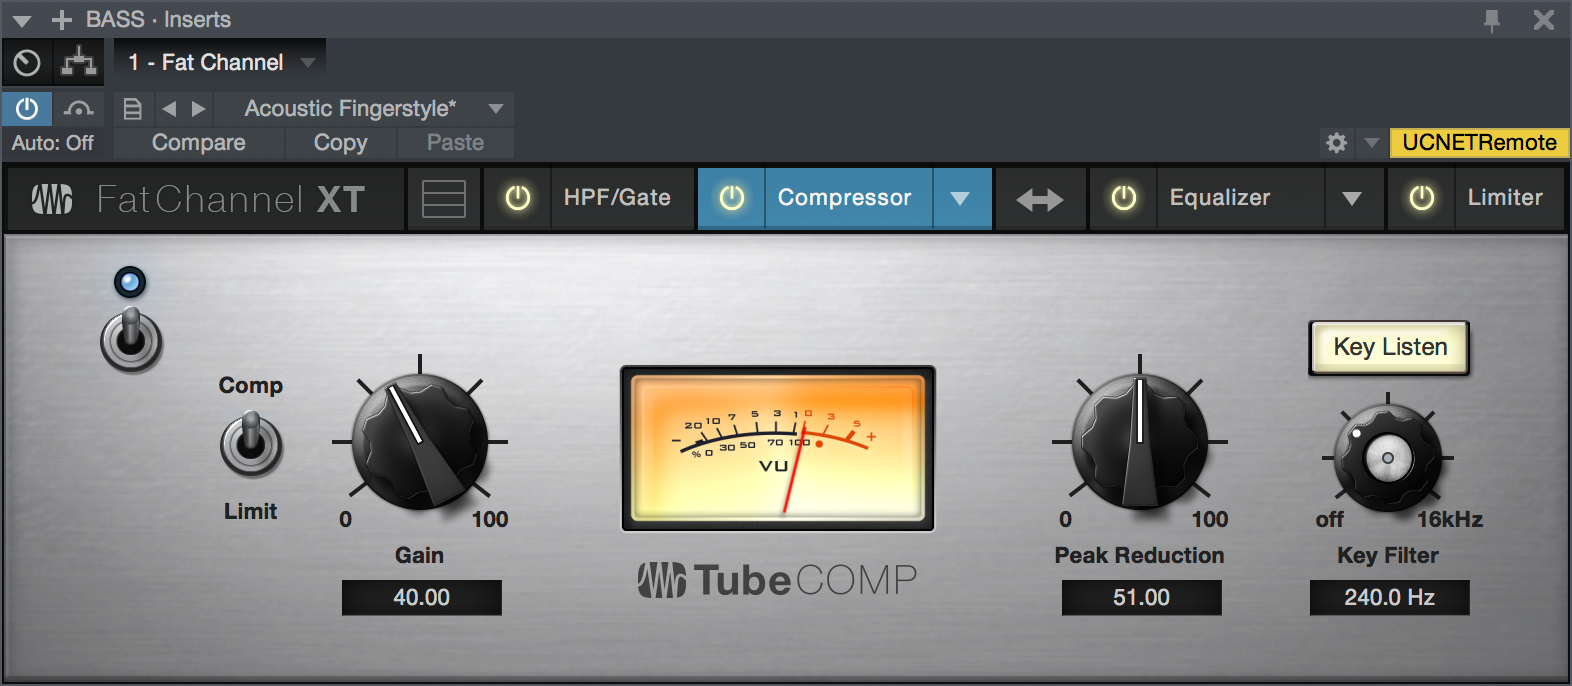
Task: Click the Compare button
Action: coord(199,143)
